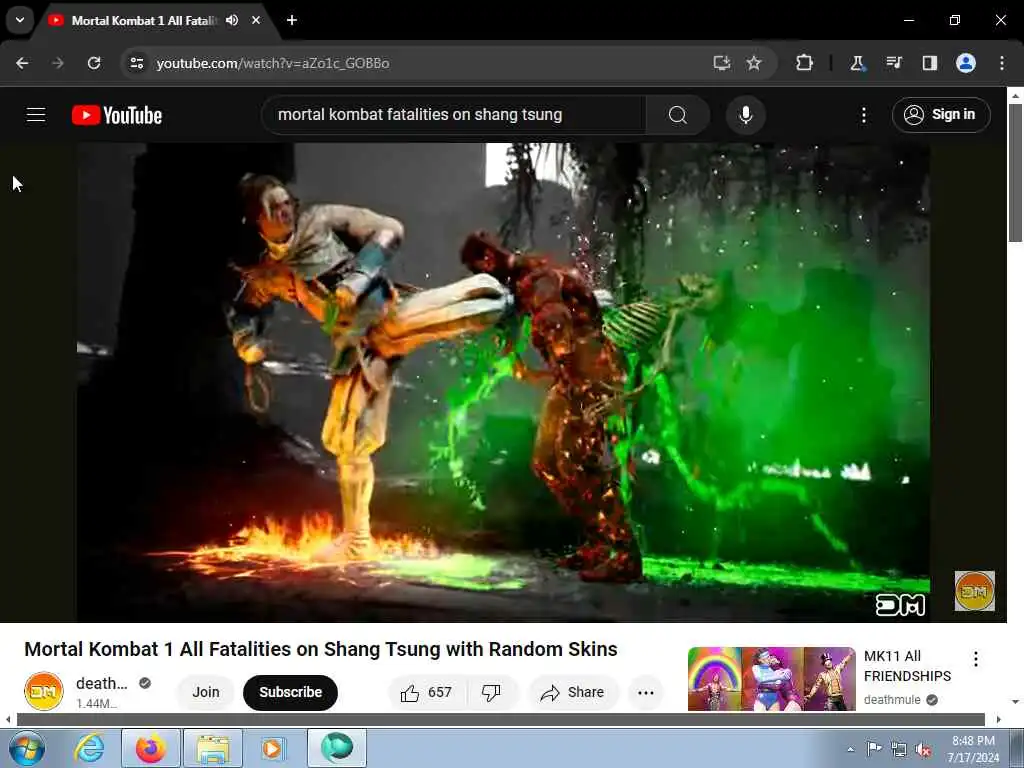Reload the page
The image size is (1024, 768).
[94, 63]
